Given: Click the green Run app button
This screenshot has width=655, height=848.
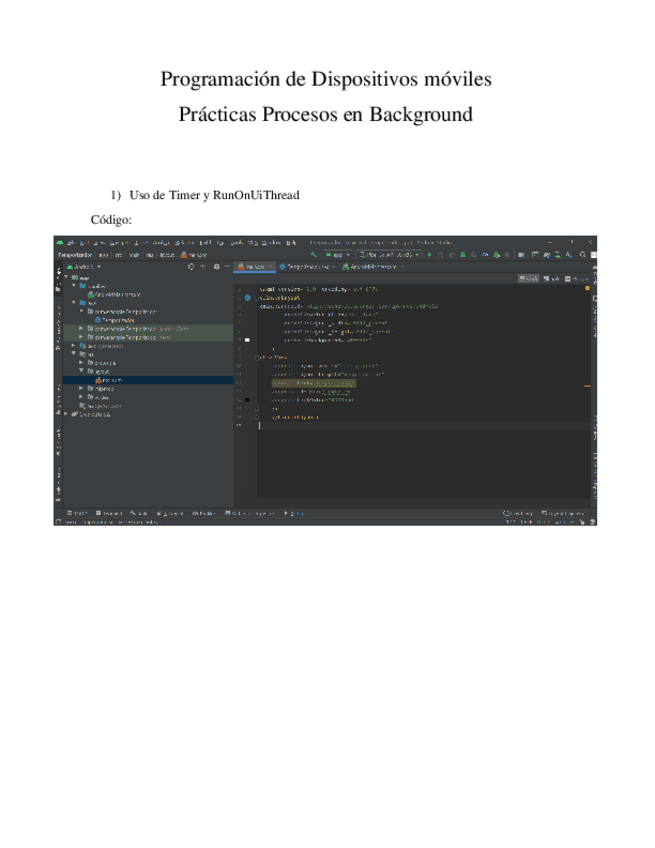Looking at the screenshot, I should click(429, 255).
